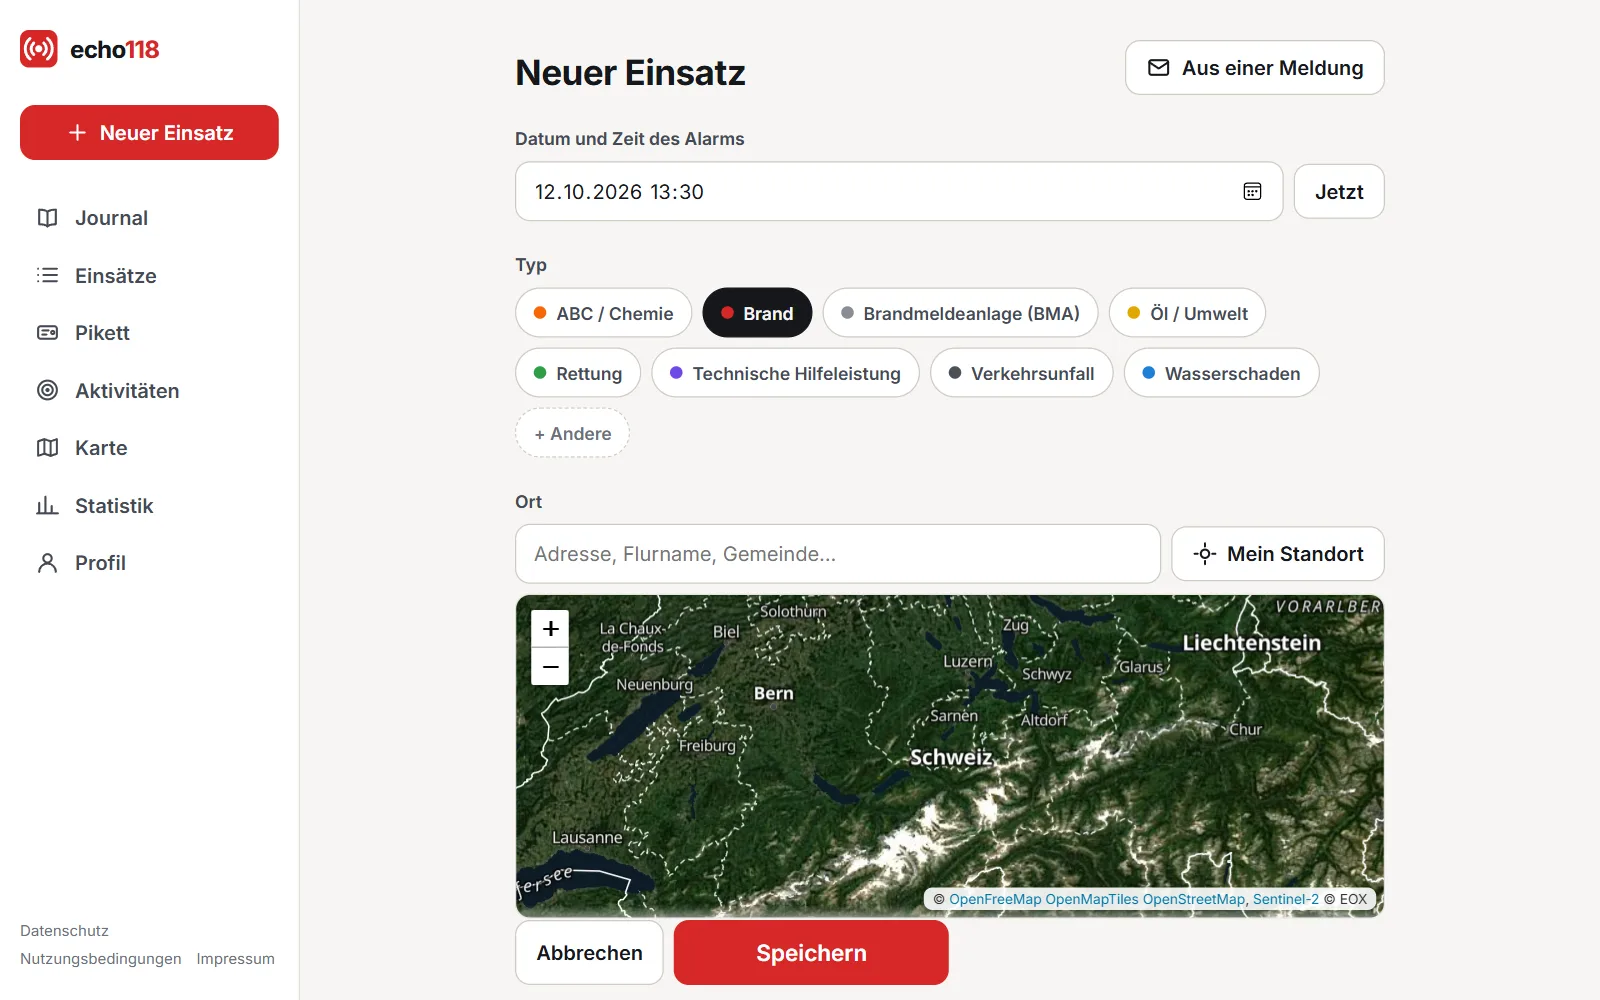
Task: Open Statistik page
Action: click(149, 505)
